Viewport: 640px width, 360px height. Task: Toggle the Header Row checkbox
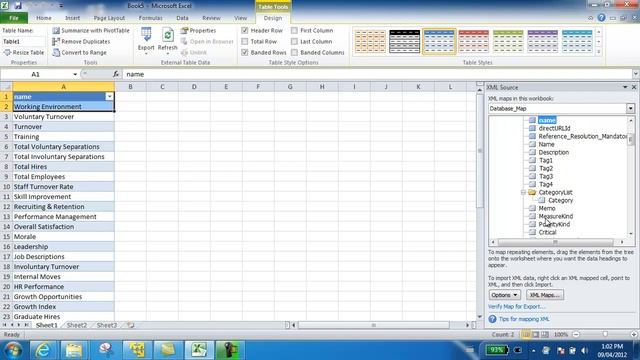(x=245, y=31)
